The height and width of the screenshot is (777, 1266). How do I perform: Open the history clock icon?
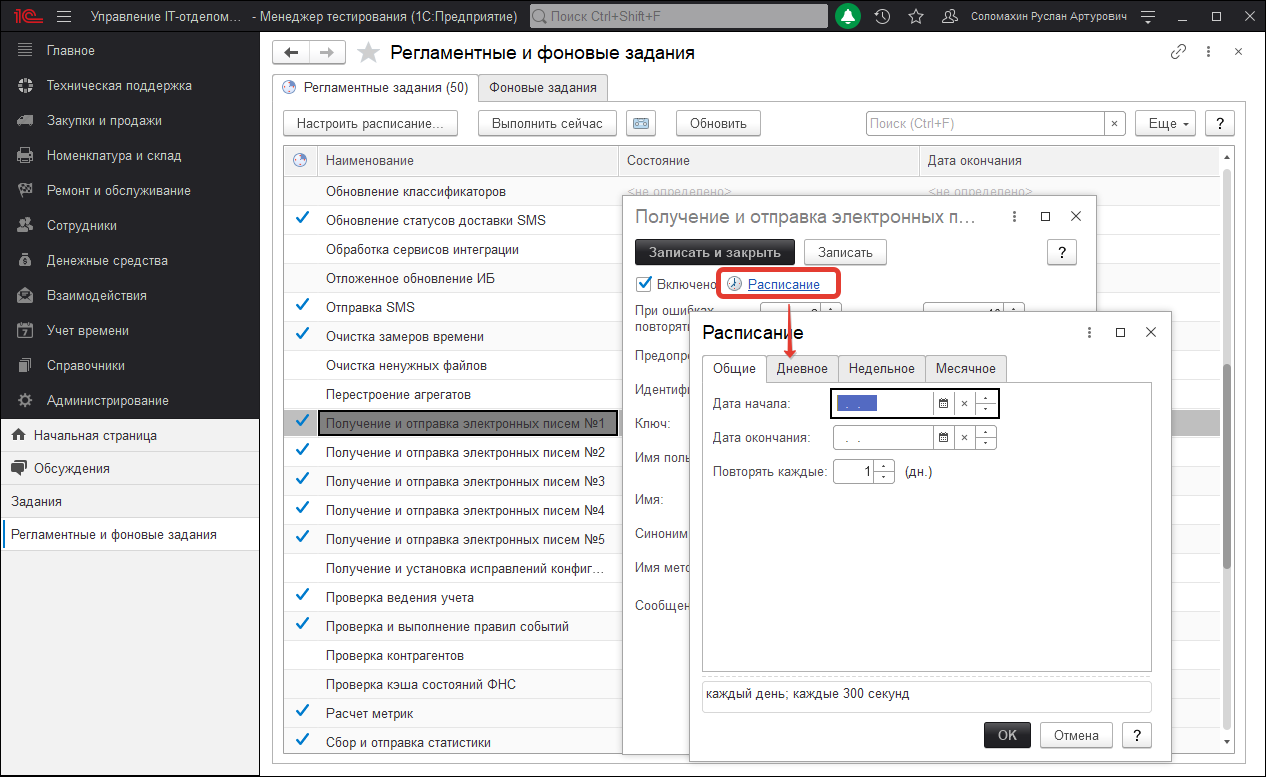(x=882, y=17)
